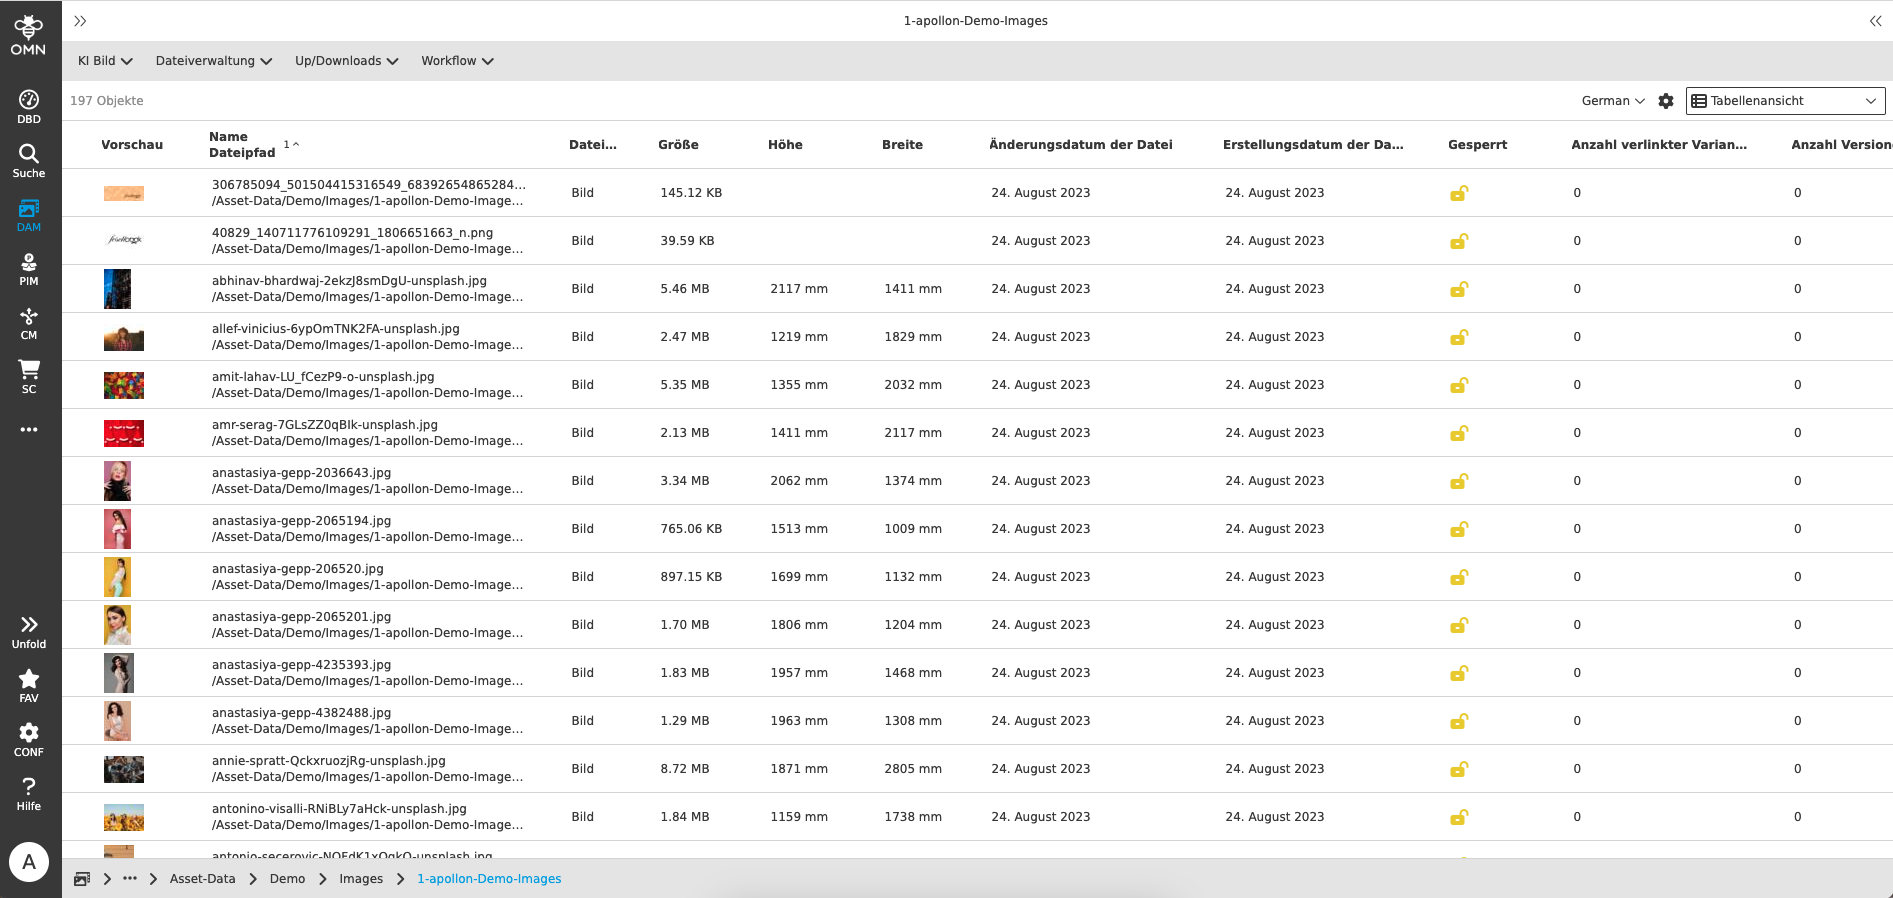Sort by Breite column header

(x=902, y=145)
